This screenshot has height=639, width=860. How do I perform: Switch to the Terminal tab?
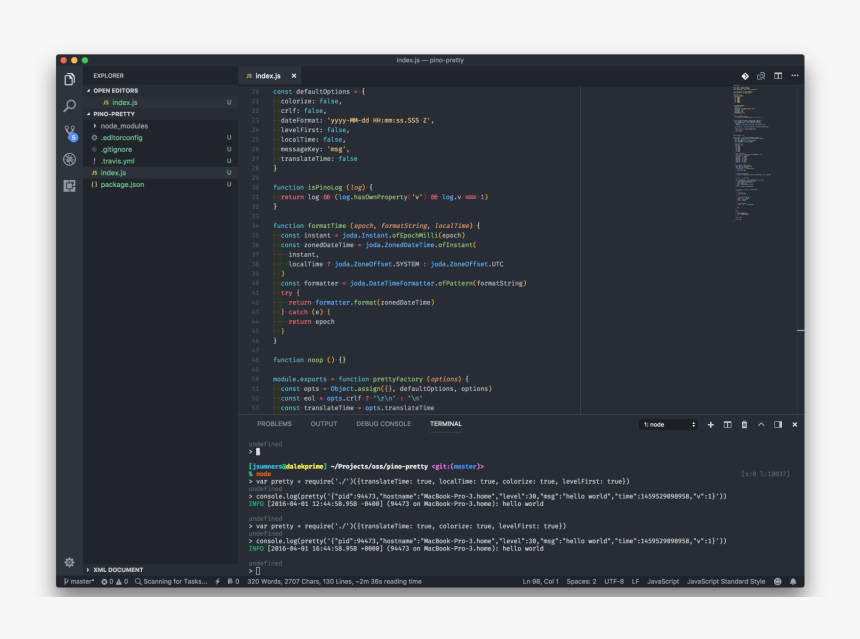point(445,424)
